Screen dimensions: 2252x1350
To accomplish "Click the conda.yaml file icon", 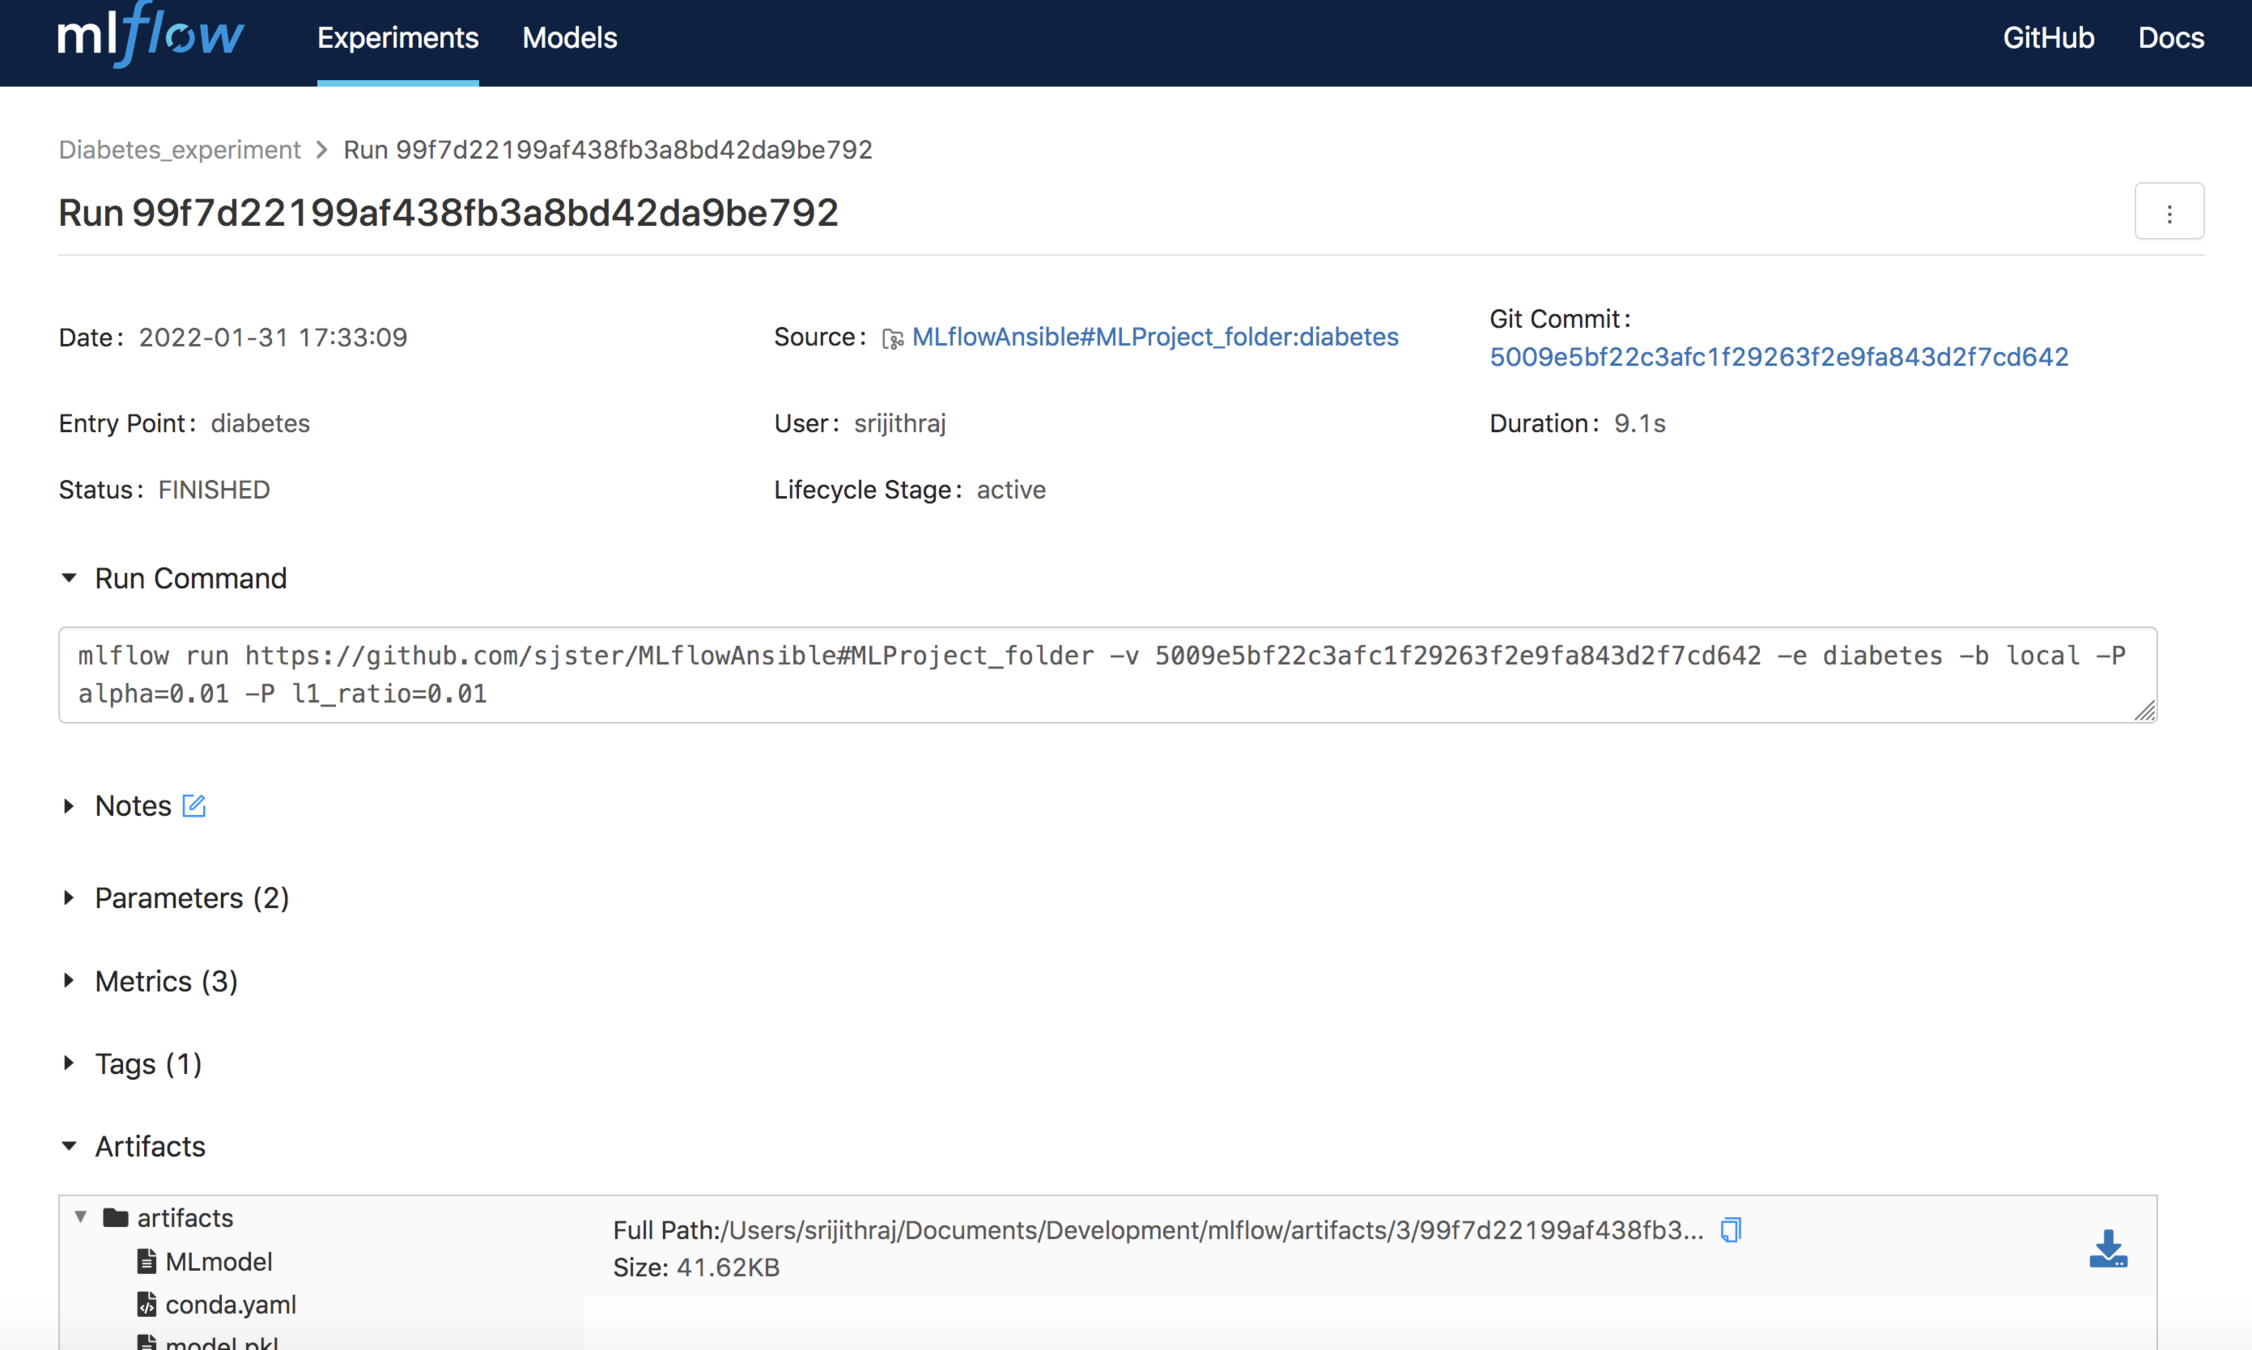I will [147, 1305].
